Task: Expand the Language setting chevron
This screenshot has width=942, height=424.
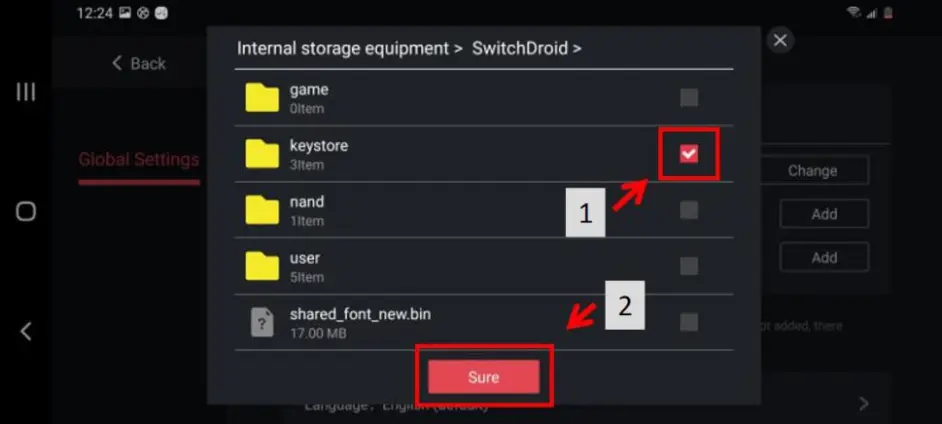Action: tap(863, 403)
